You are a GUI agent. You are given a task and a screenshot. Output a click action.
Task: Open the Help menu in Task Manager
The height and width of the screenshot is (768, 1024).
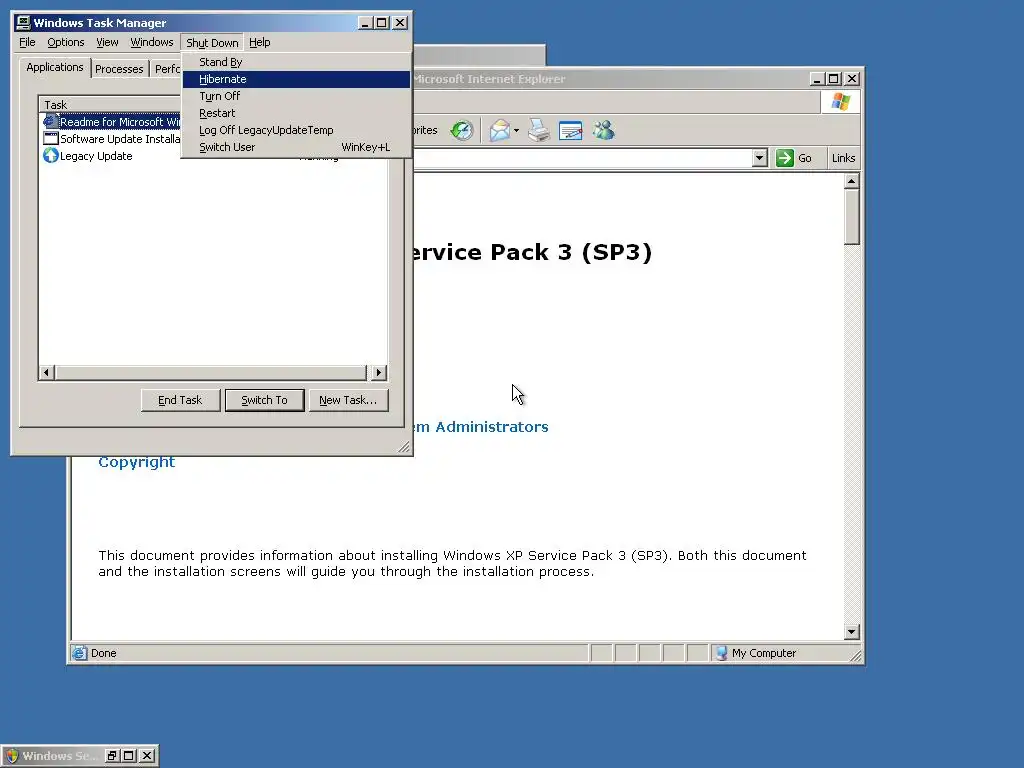[x=259, y=42]
